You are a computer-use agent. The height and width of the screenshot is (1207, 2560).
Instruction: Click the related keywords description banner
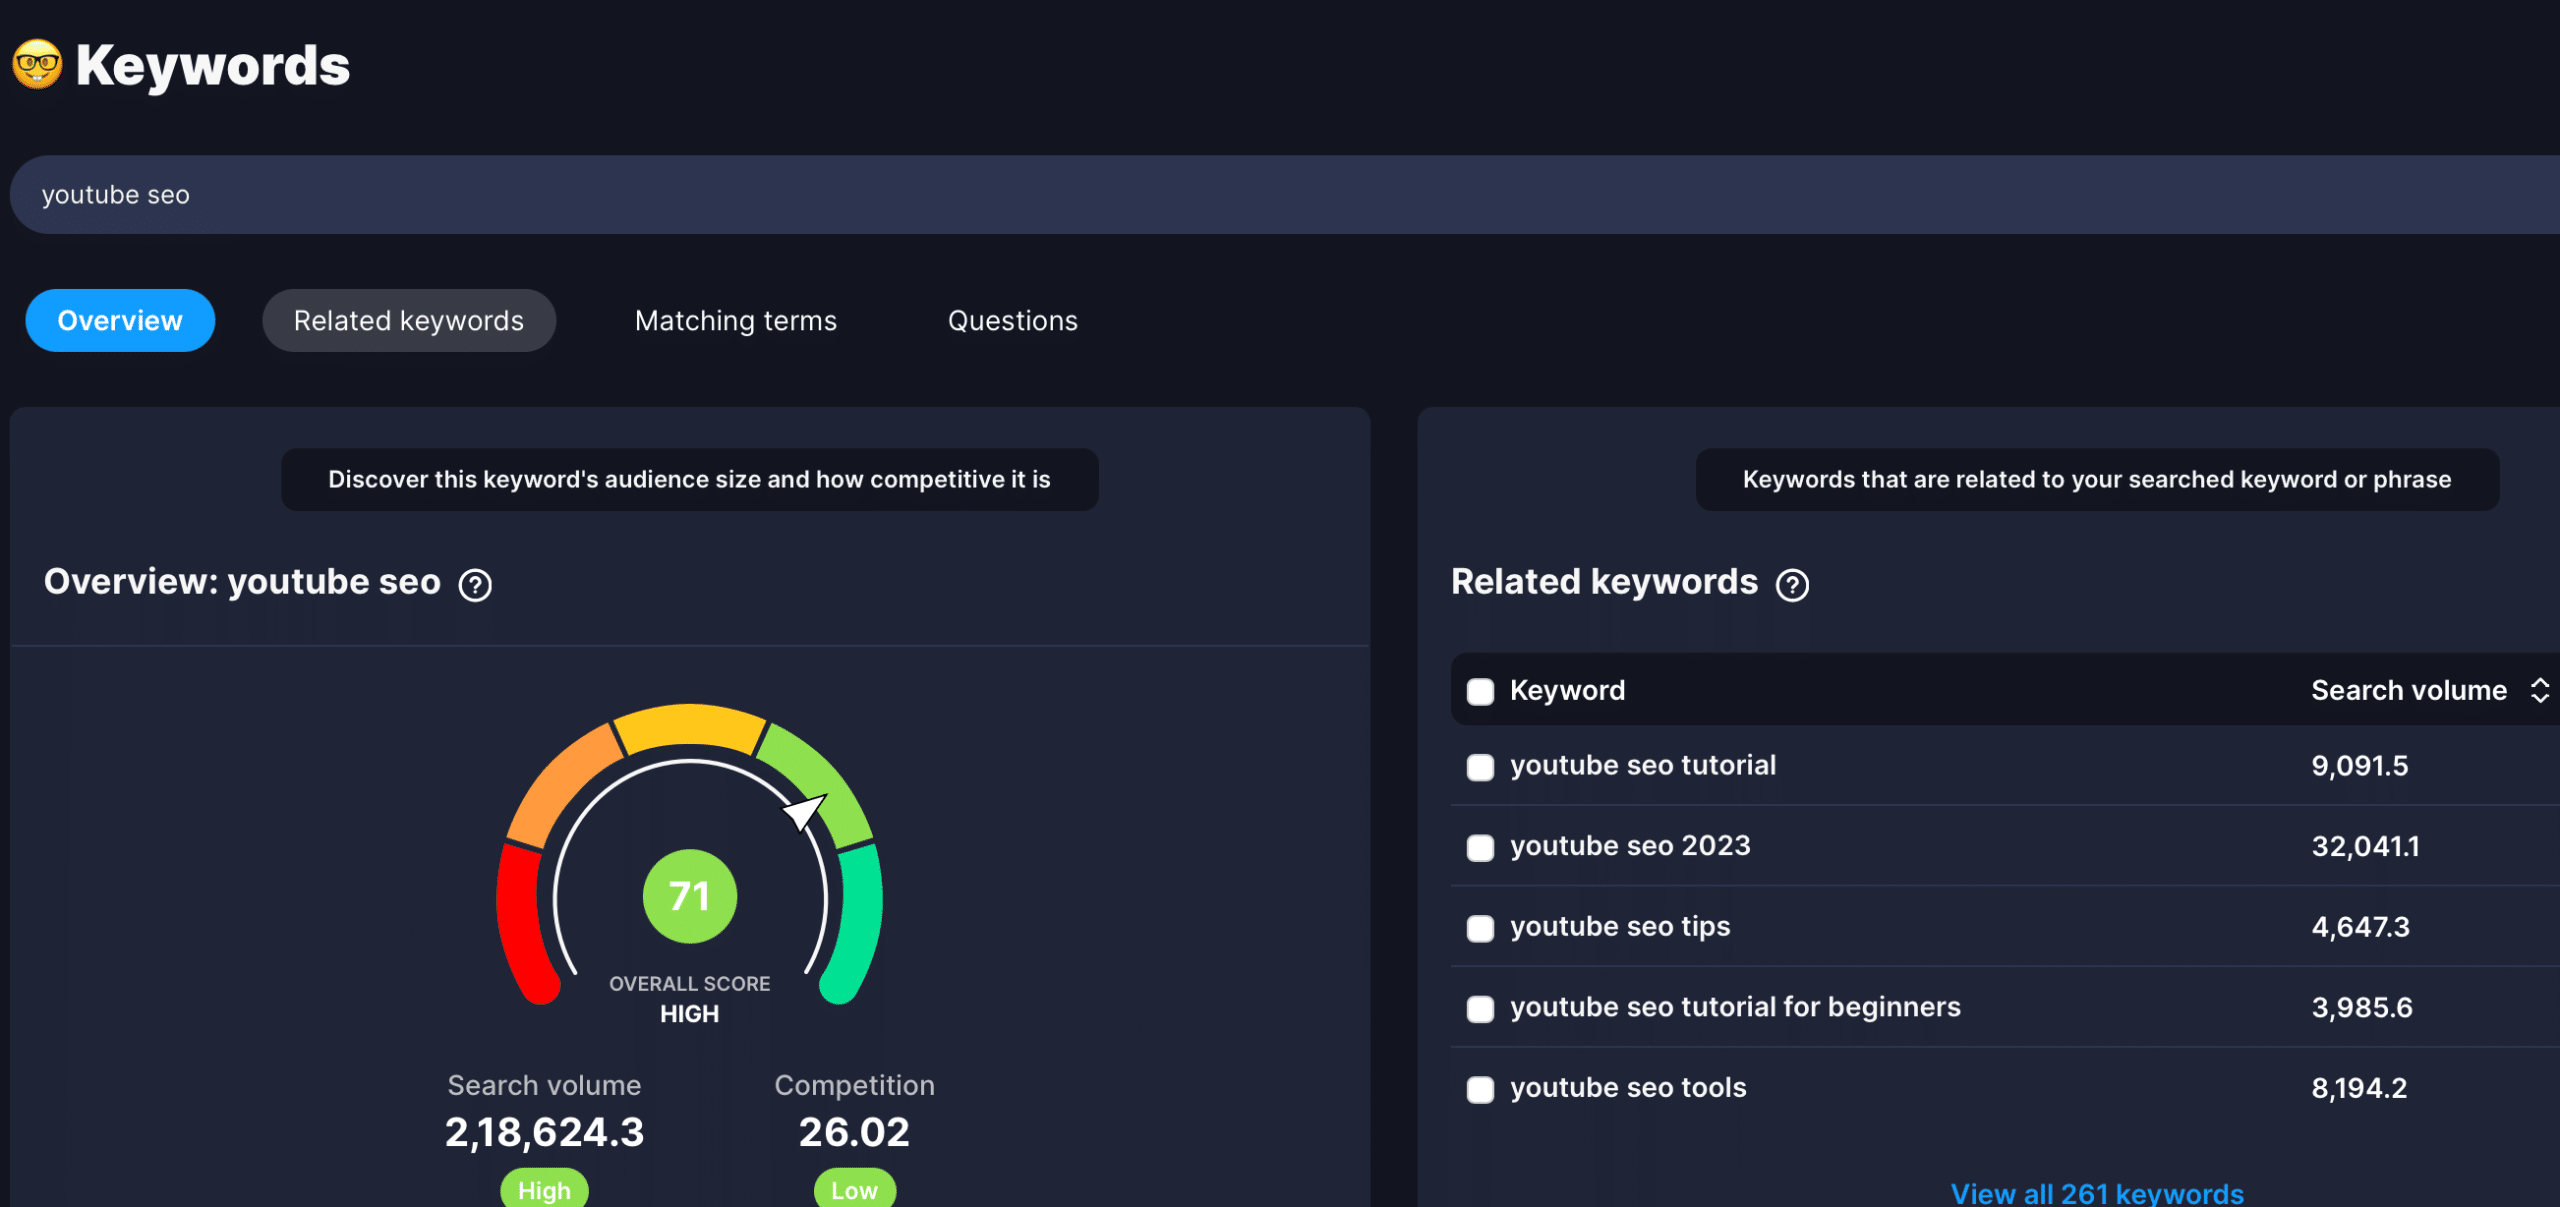coord(2097,479)
